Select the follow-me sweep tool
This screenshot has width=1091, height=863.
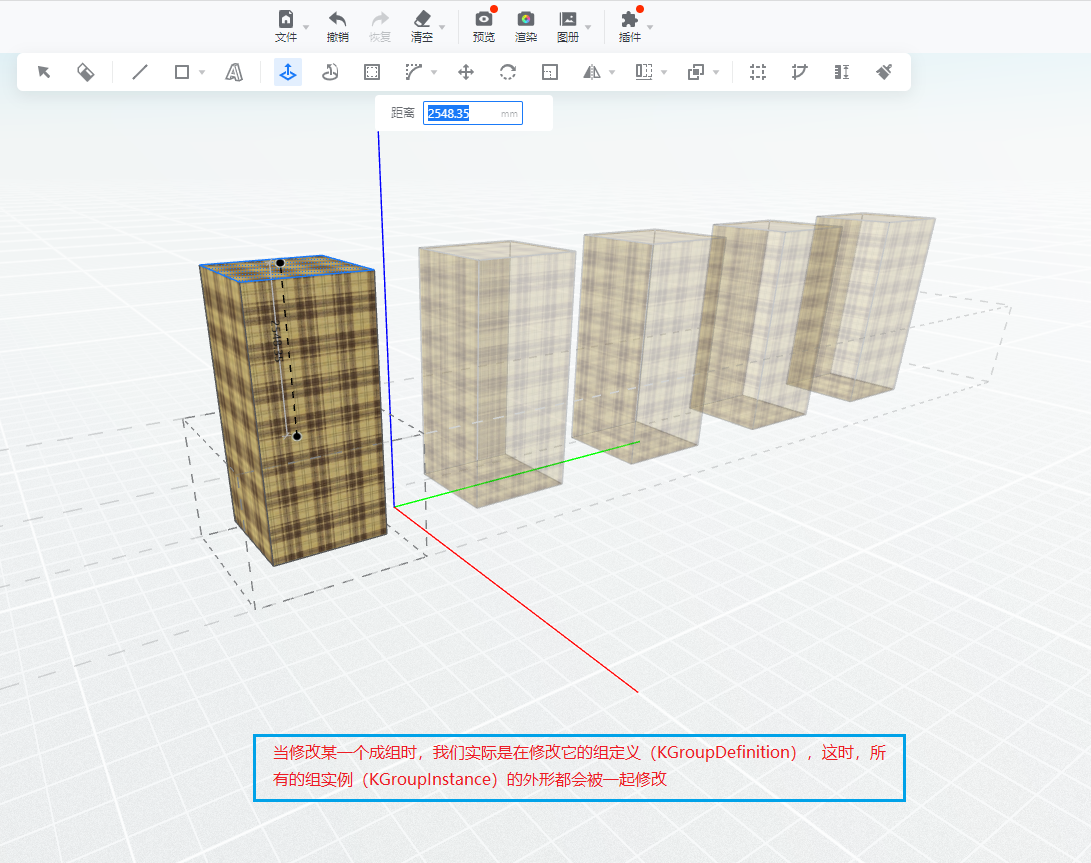[330, 72]
